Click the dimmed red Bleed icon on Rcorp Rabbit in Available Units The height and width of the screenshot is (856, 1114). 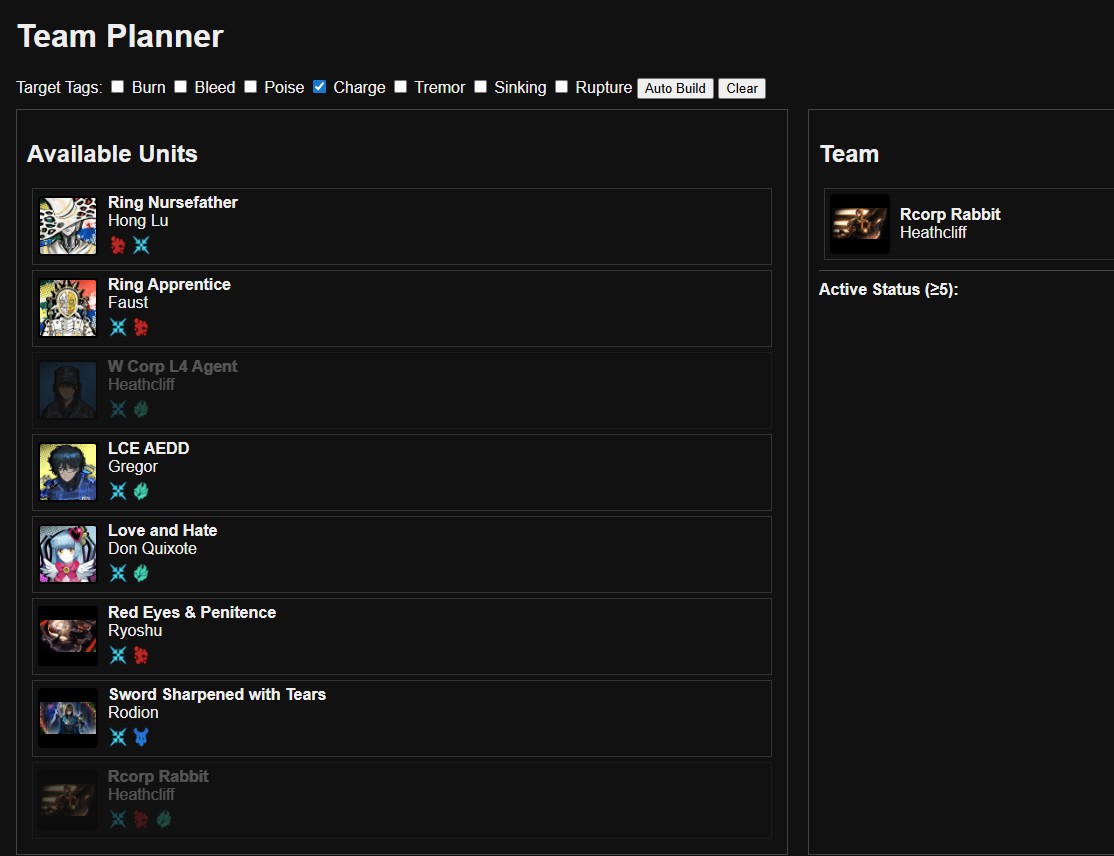[141, 819]
